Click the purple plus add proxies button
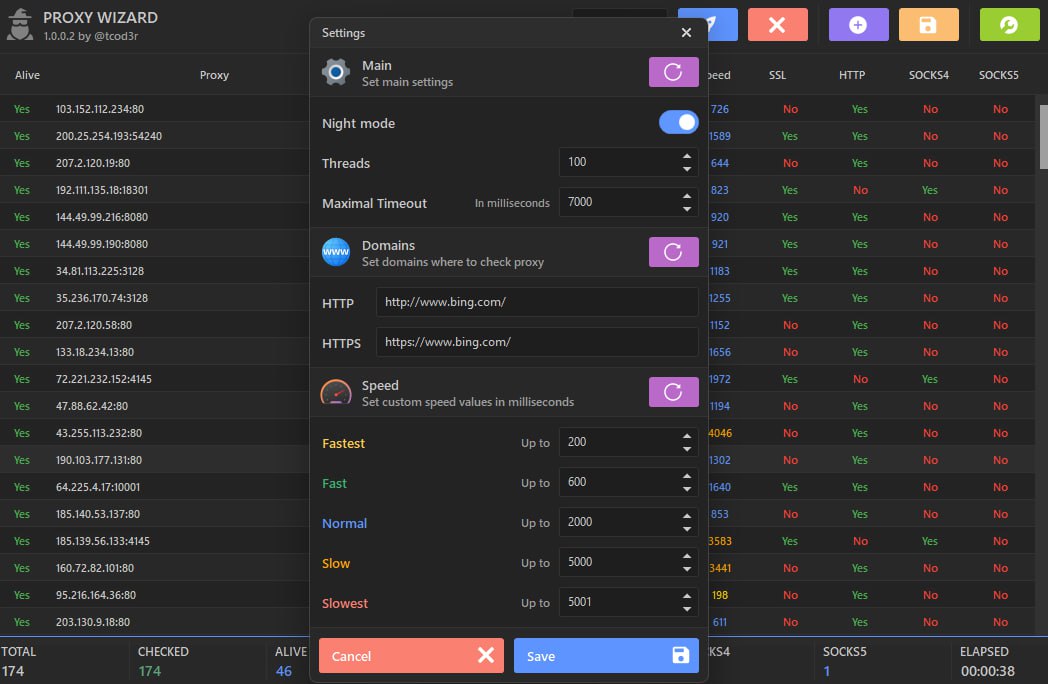Viewport: 1048px width, 684px height. 858,25
